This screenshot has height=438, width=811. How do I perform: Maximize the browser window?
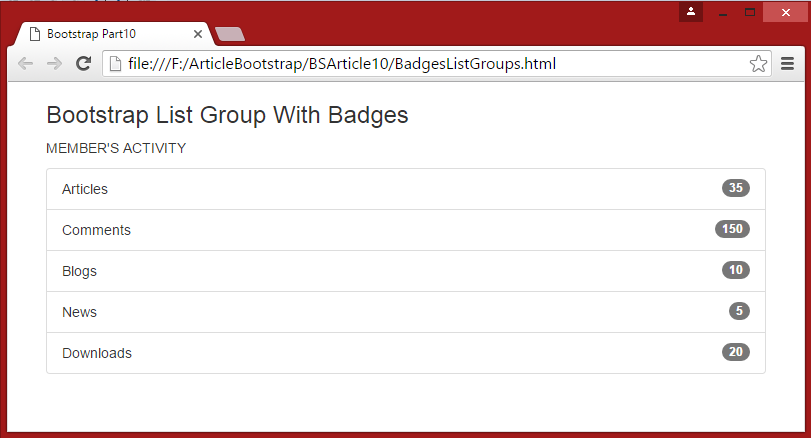(x=749, y=12)
